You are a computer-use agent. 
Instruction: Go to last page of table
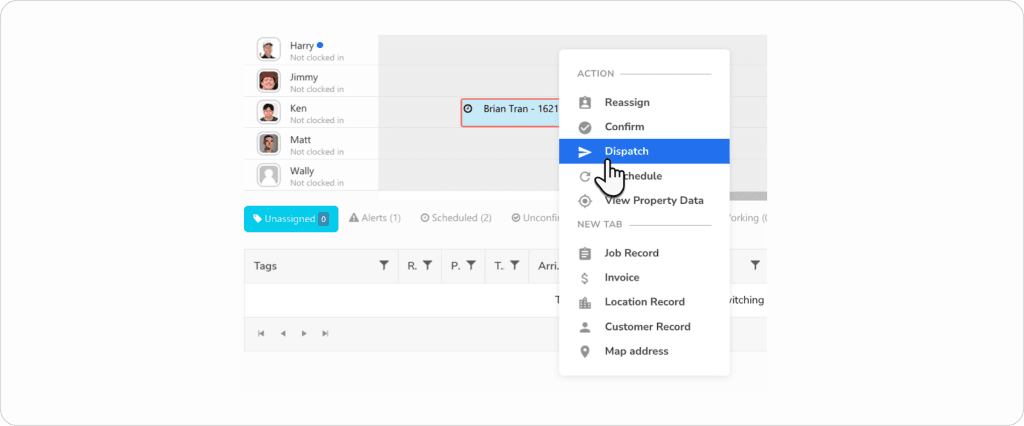[x=325, y=334]
